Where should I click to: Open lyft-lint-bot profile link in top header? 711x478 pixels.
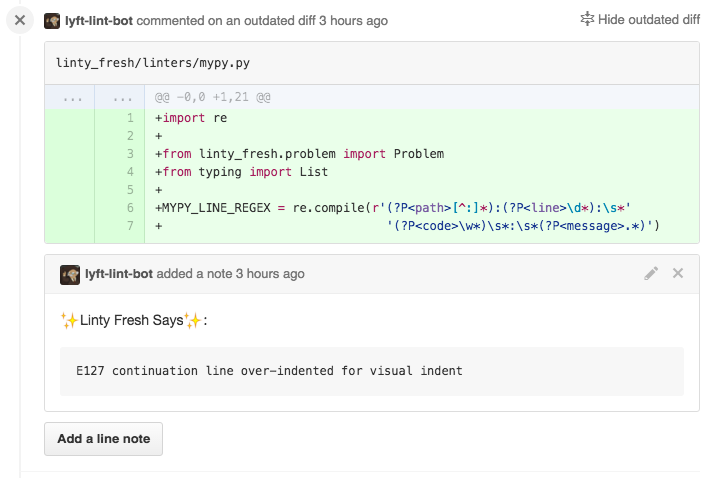tap(99, 21)
